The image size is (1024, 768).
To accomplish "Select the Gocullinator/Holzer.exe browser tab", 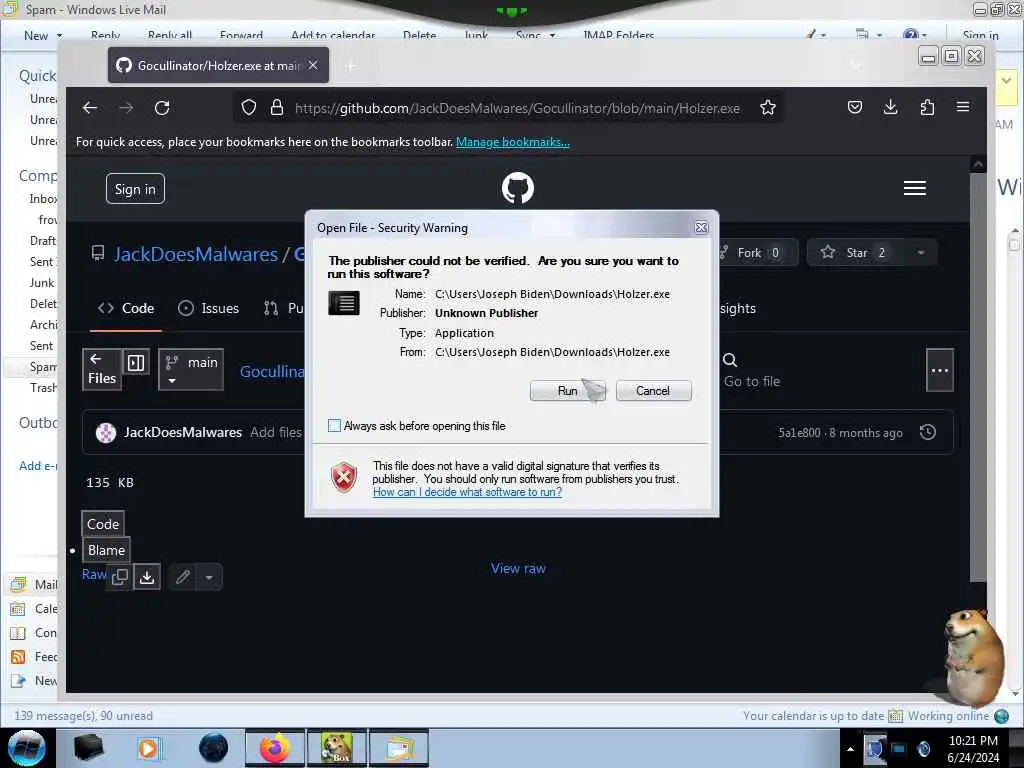I will (218, 65).
